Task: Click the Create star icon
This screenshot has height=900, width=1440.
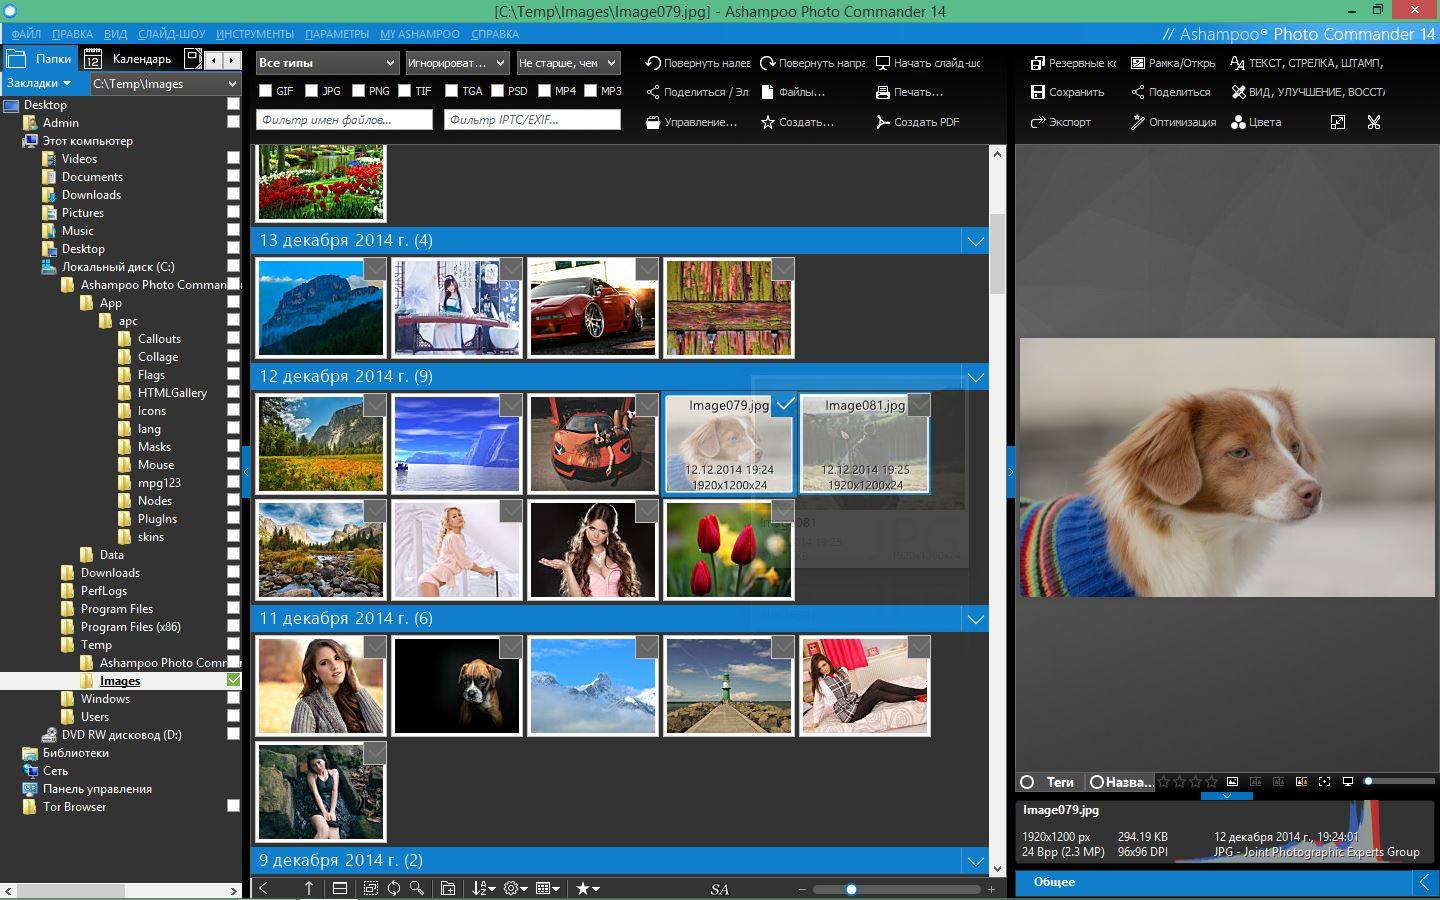Action: 768,122
